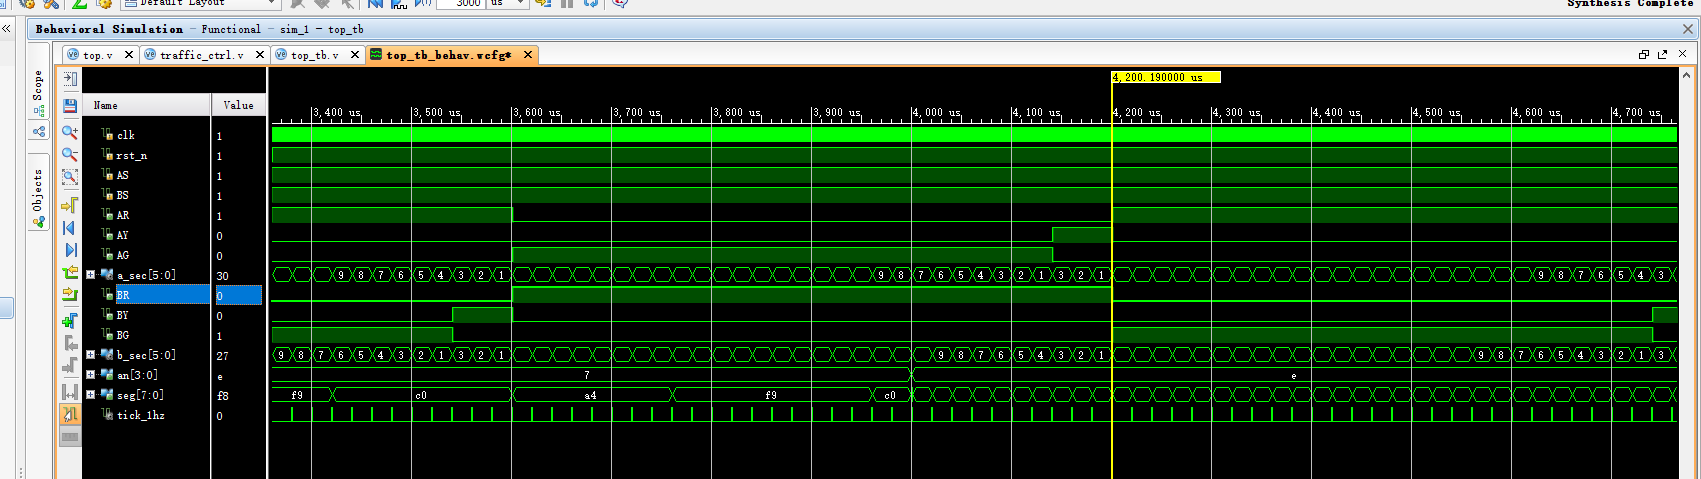Image resolution: width=1701 pixels, height=479 pixels.
Task: Jump to time zero icon
Action: point(70,228)
